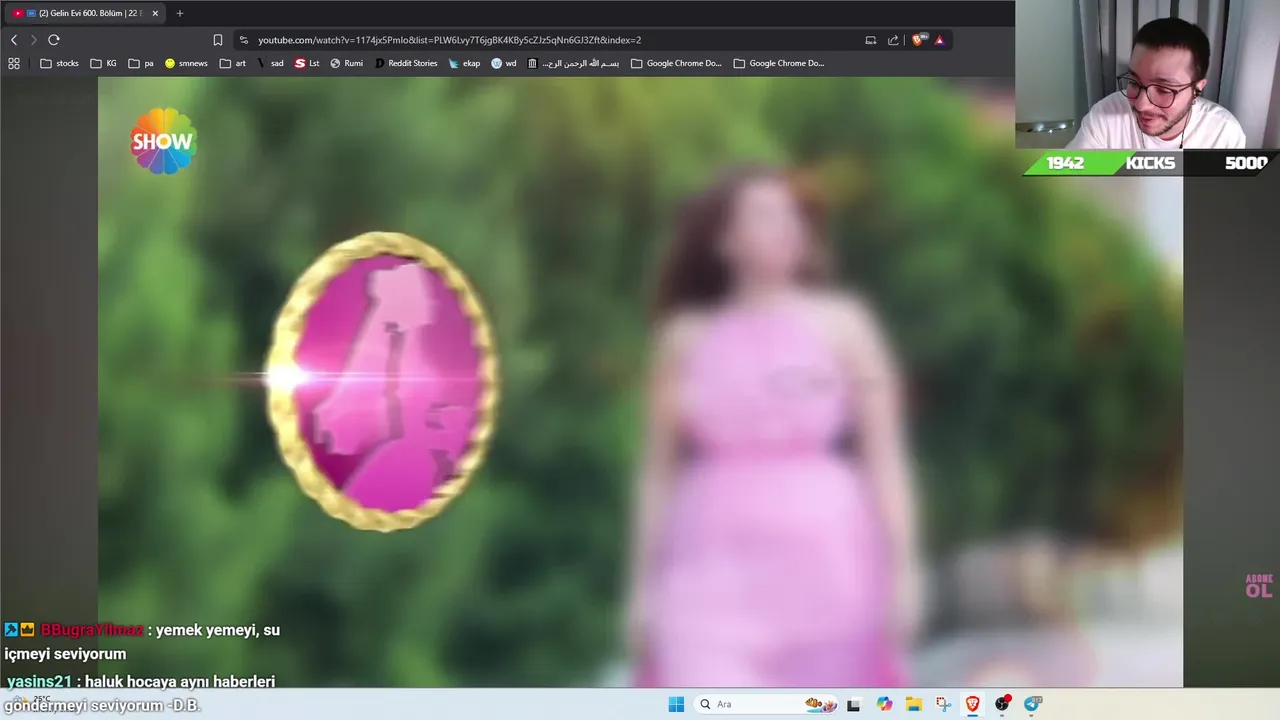Open the Lst bookmark
Image resolution: width=1280 pixels, height=720 pixels.
[307, 63]
